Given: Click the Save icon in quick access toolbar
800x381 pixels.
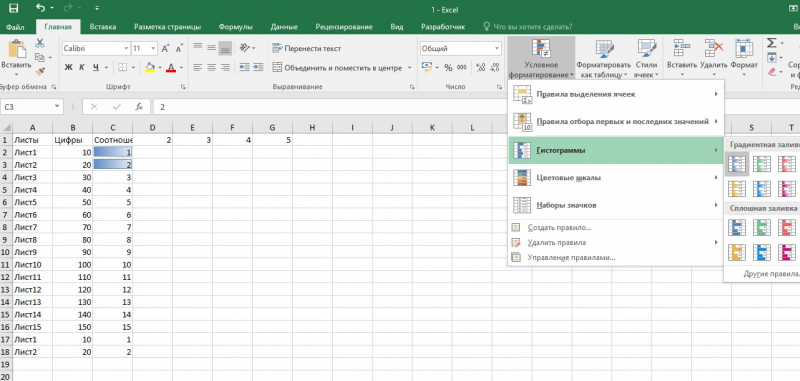Looking at the screenshot, I should pos(14,8).
